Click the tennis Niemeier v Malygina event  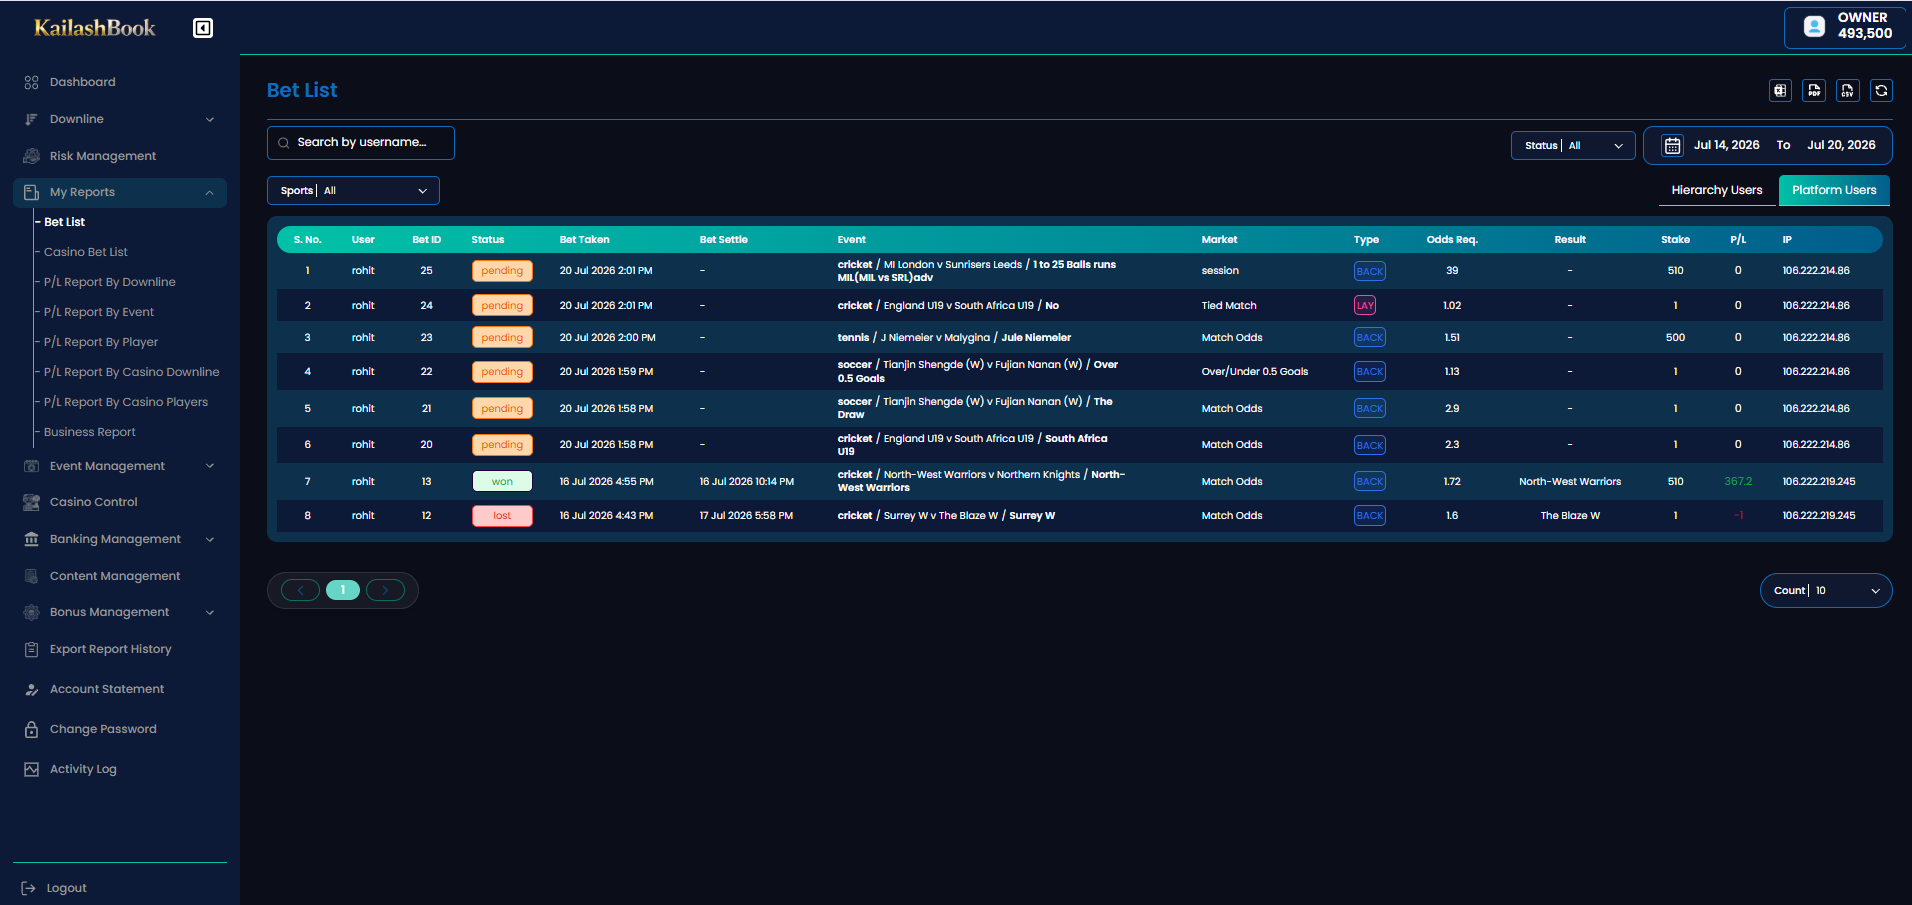pos(954,338)
